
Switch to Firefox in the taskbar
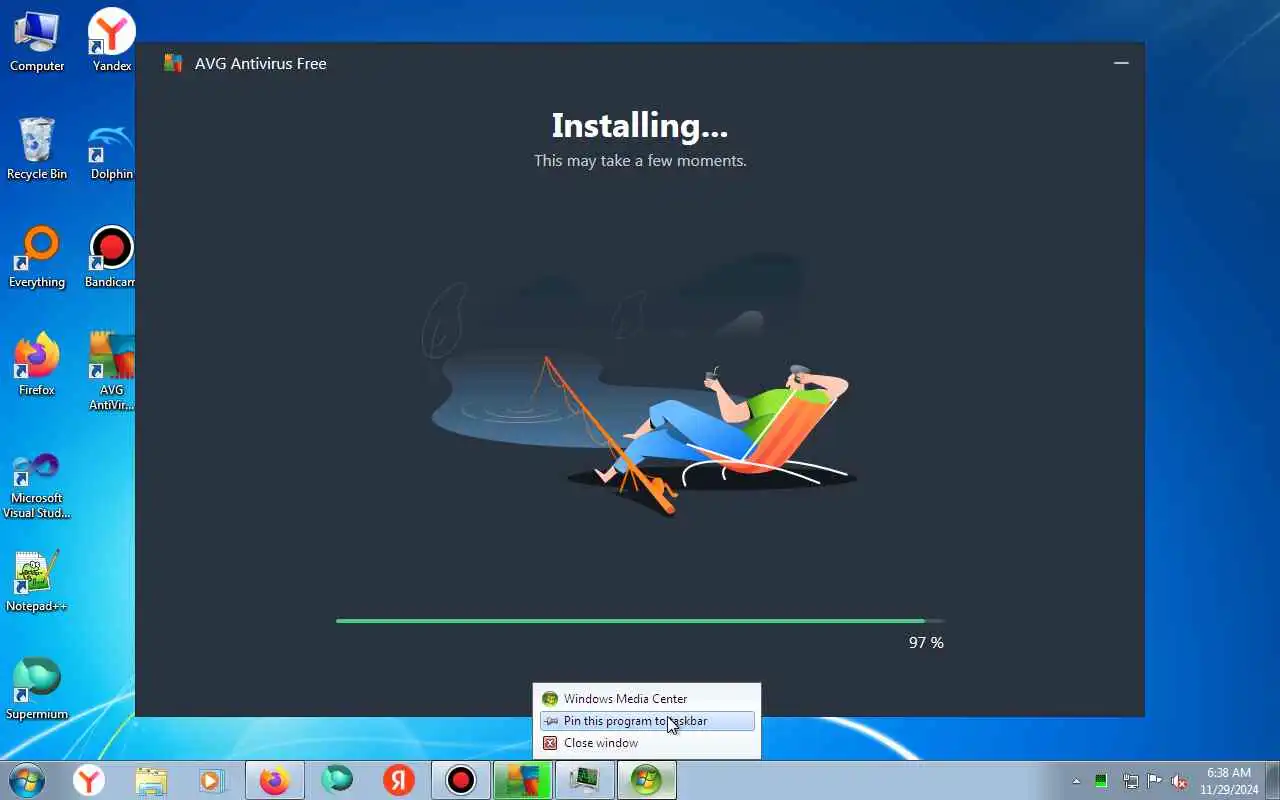coord(275,780)
